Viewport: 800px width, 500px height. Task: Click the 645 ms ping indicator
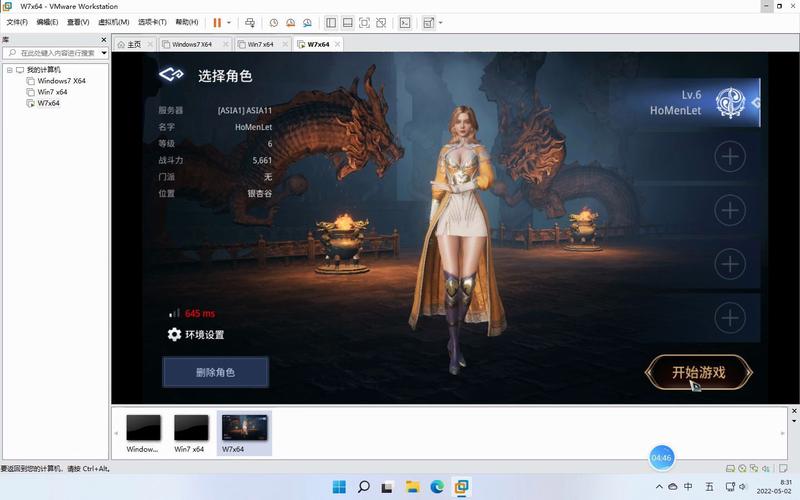192,313
